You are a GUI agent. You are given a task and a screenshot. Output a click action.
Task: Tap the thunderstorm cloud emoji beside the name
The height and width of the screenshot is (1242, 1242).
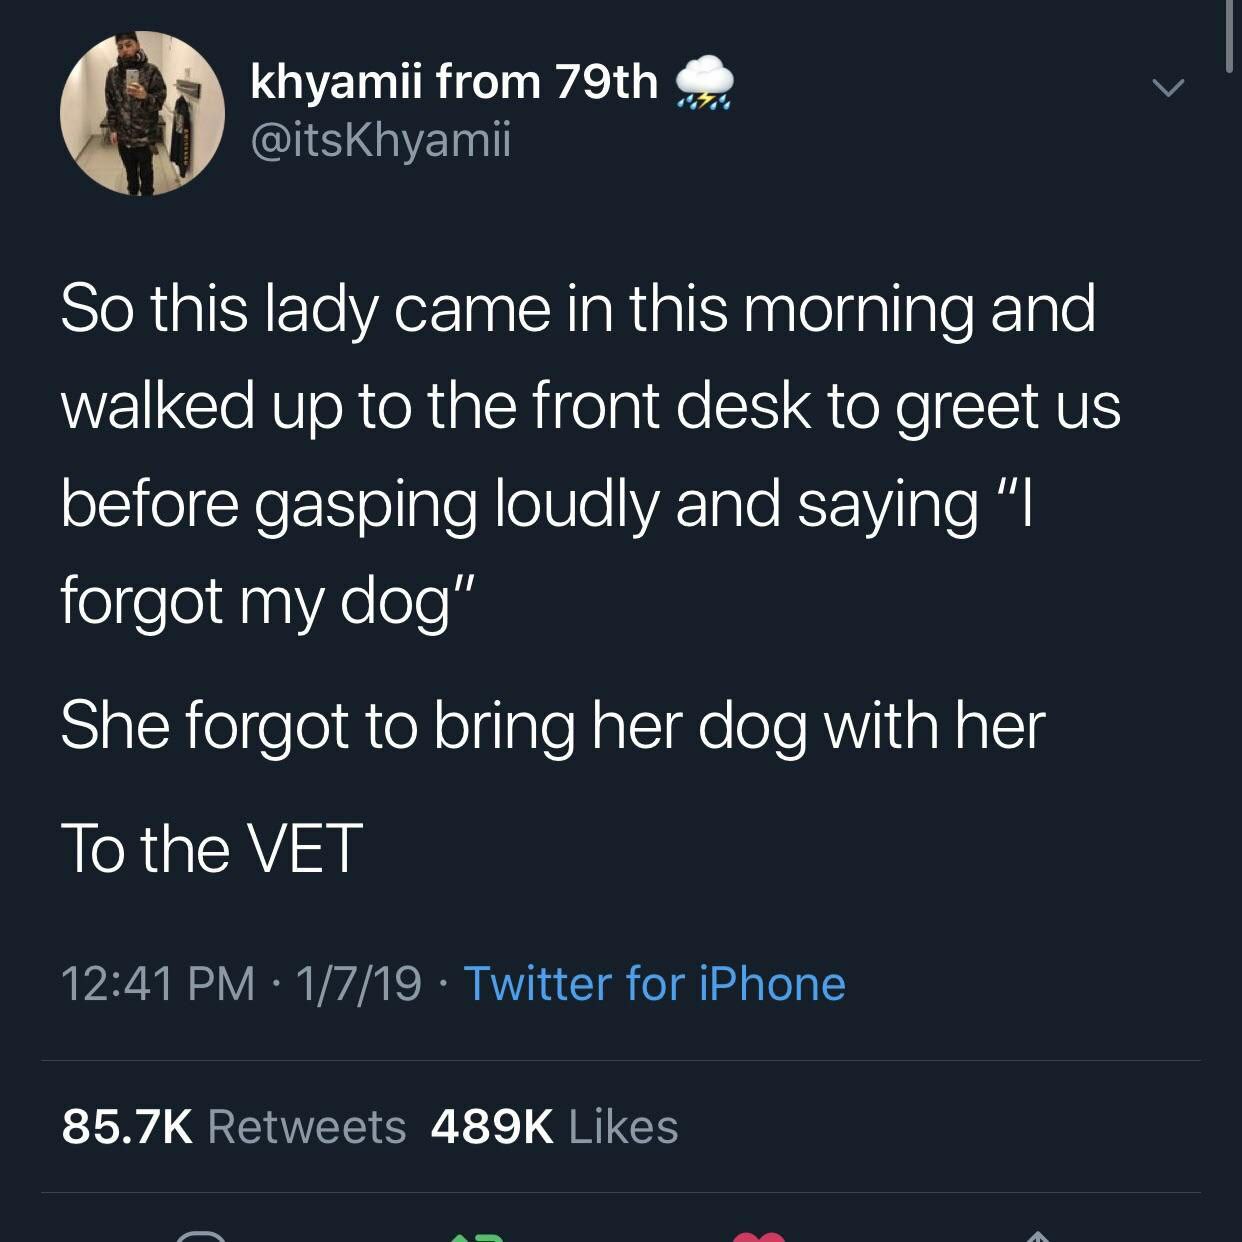705,82
